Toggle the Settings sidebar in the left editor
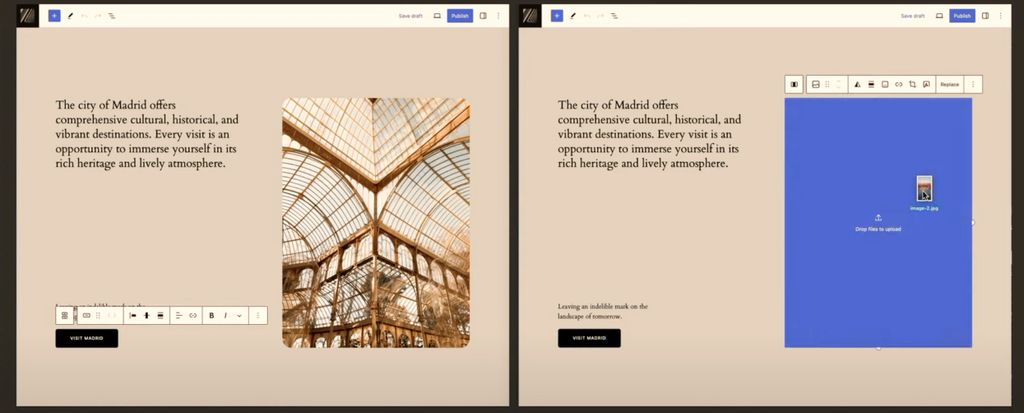1024x413 pixels. [483, 16]
